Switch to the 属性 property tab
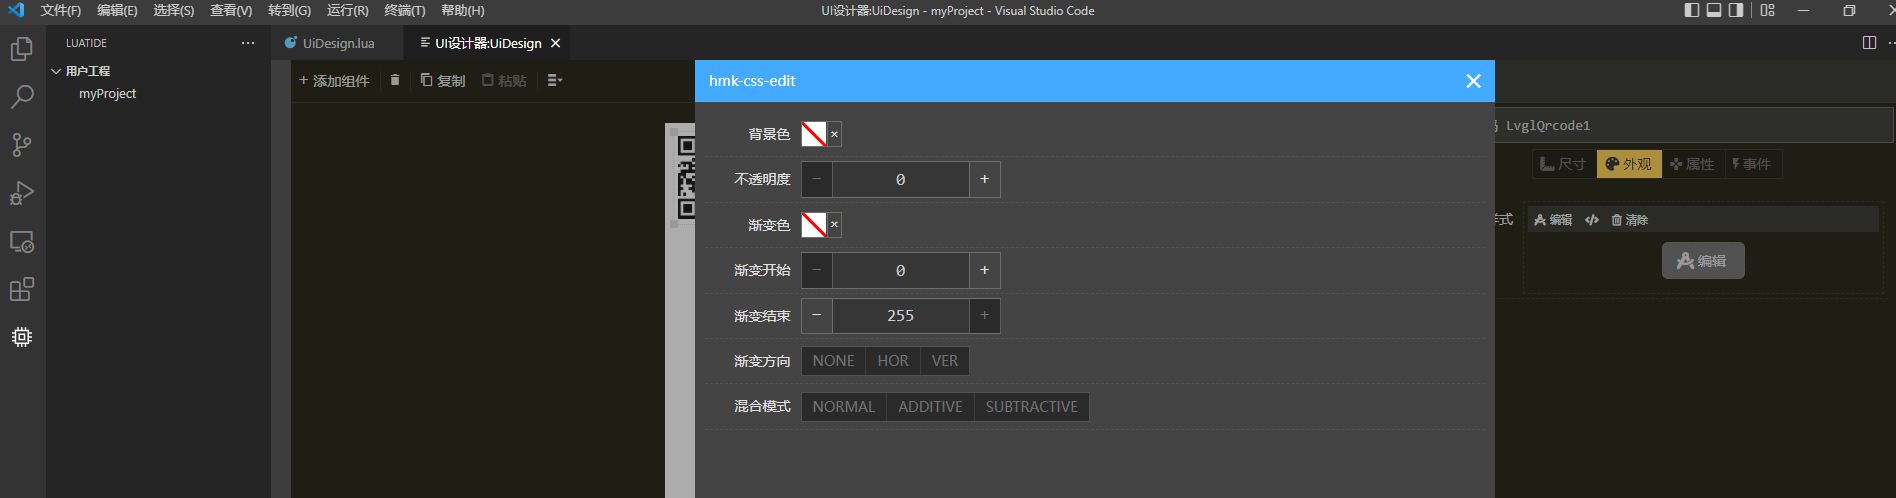The width and height of the screenshot is (1896, 498). point(1692,164)
